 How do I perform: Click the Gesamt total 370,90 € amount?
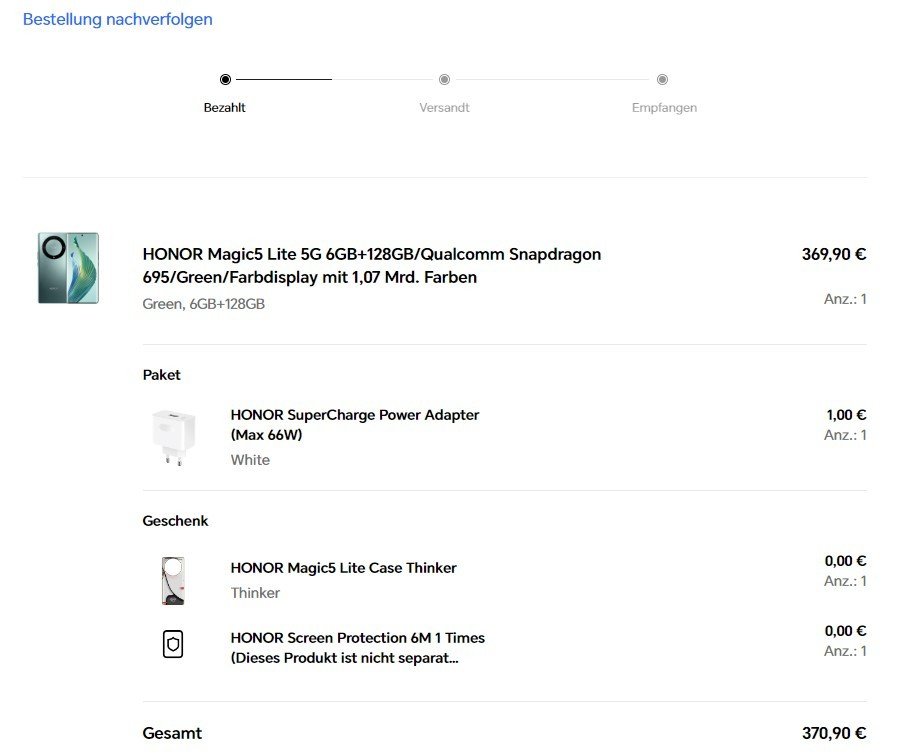coord(833,733)
